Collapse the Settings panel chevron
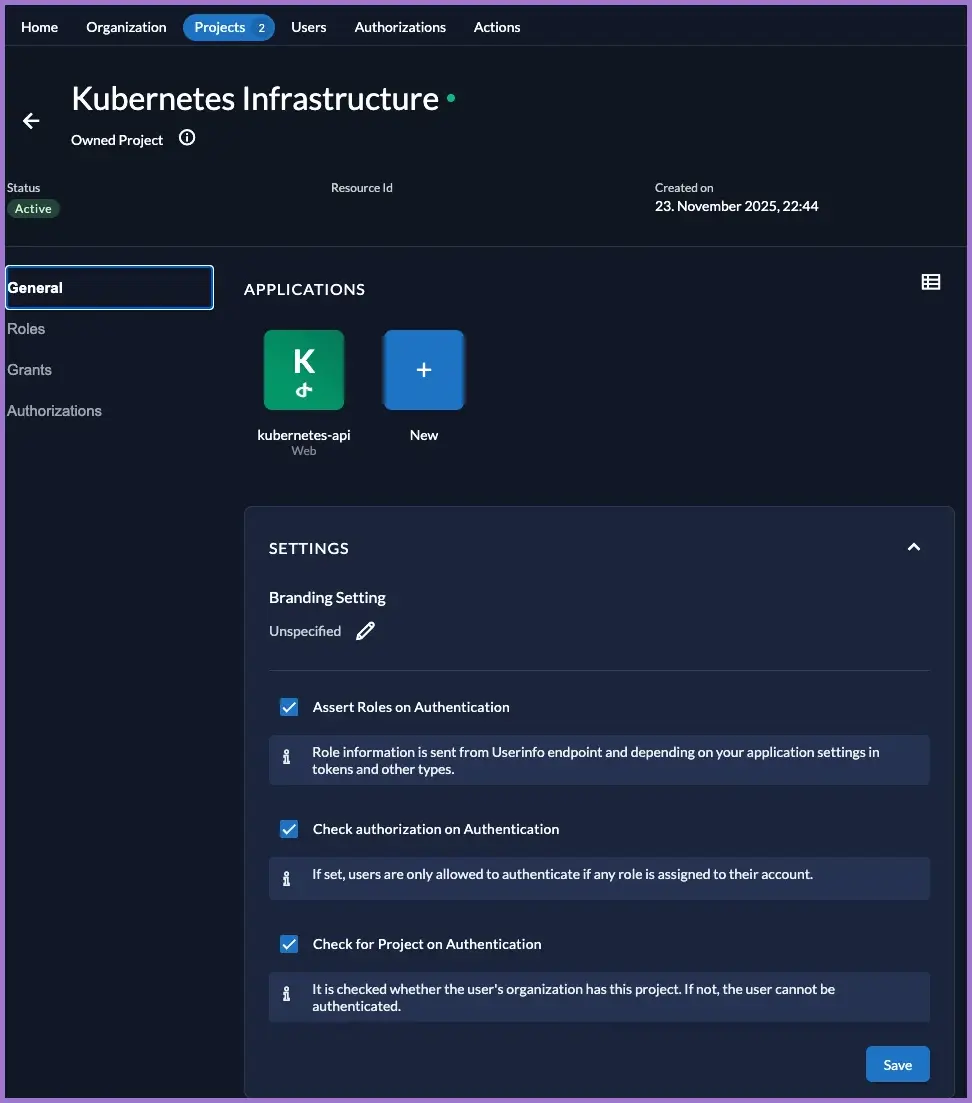972x1103 pixels. point(913,547)
